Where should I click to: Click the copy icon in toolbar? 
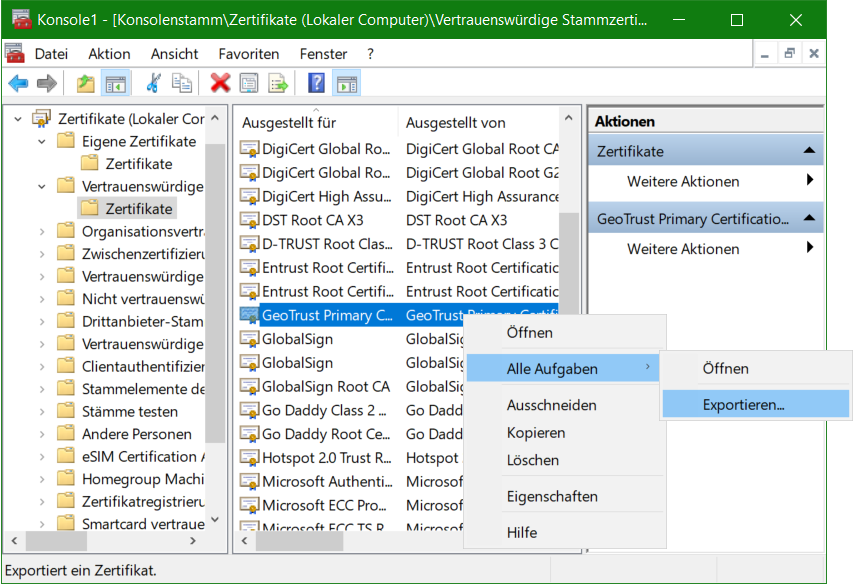click(182, 83)
